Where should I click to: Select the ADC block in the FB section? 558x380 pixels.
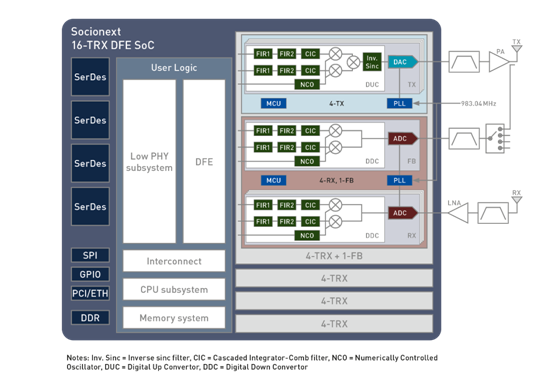[x=403, y=138]
